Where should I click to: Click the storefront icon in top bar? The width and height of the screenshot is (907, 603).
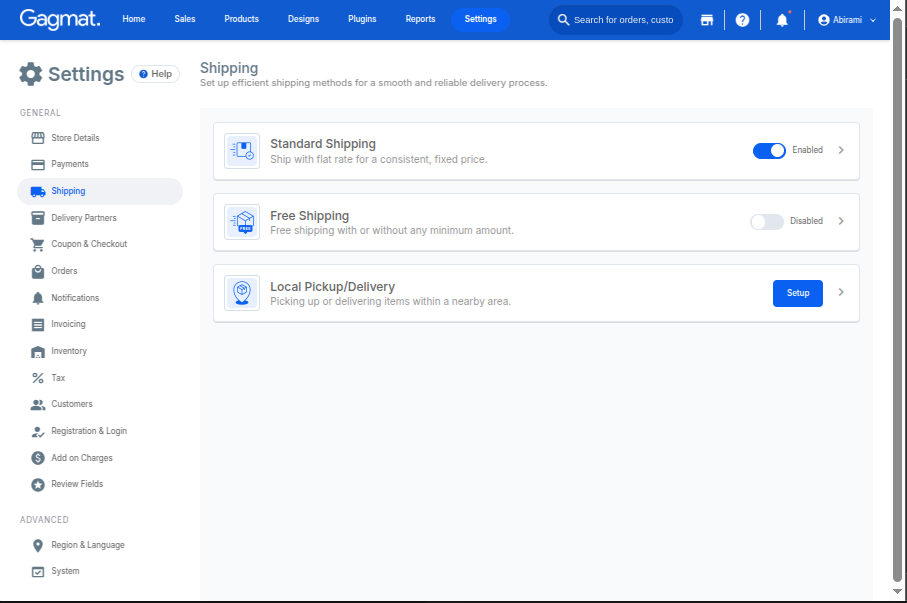[706, 20]
